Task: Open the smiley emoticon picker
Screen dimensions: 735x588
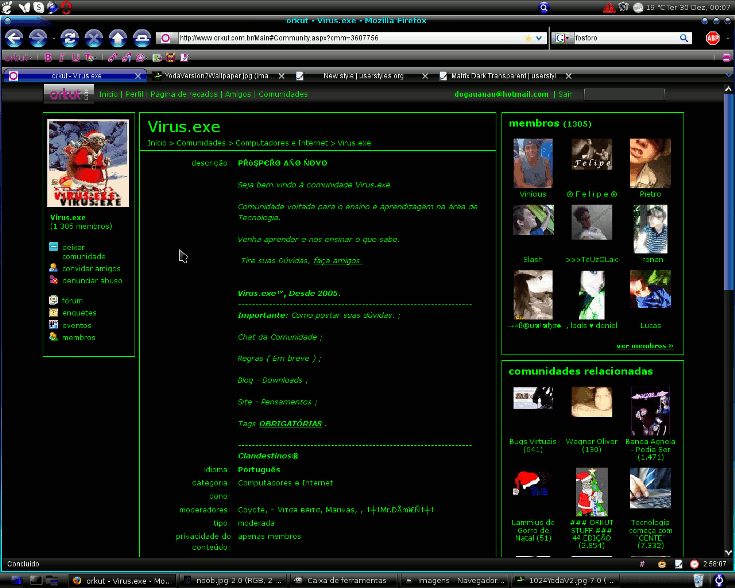Action: [140, 58]
